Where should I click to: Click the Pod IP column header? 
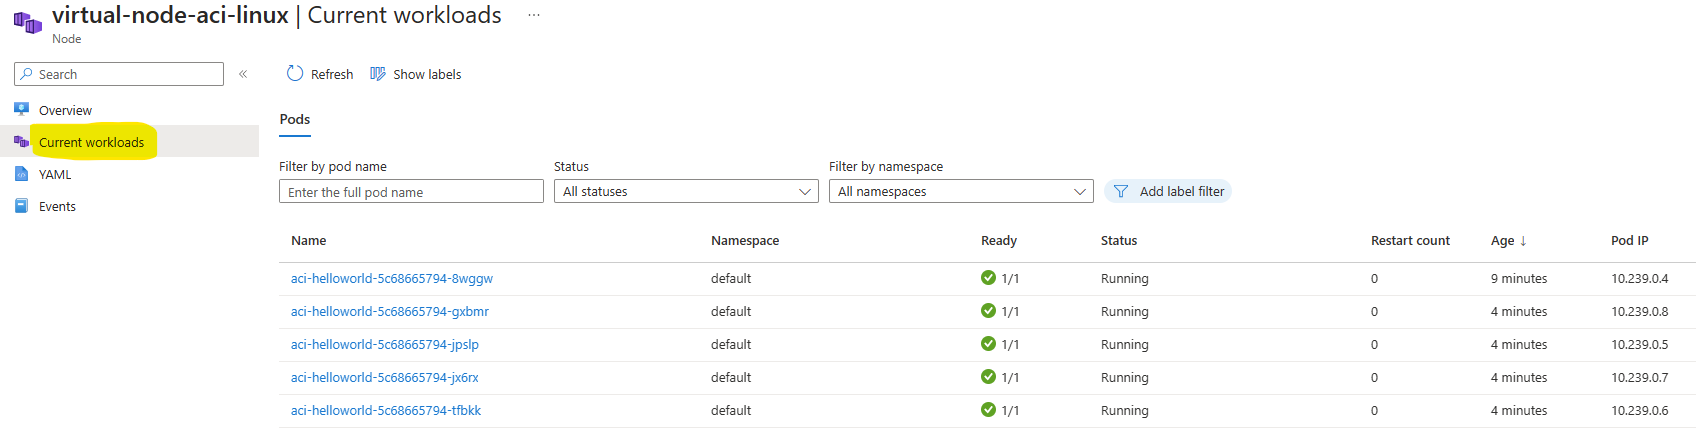1630,241
